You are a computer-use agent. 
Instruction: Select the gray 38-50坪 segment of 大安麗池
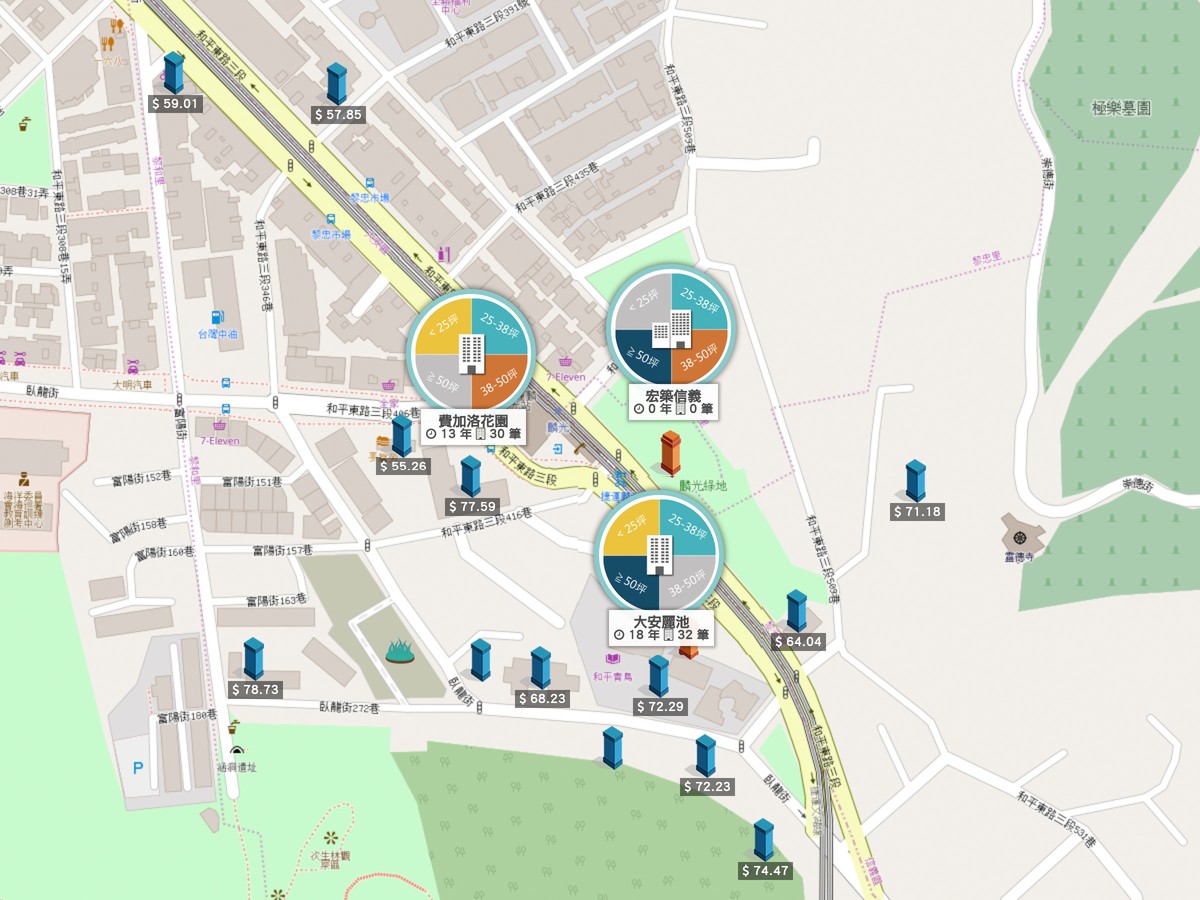(688, 582)
